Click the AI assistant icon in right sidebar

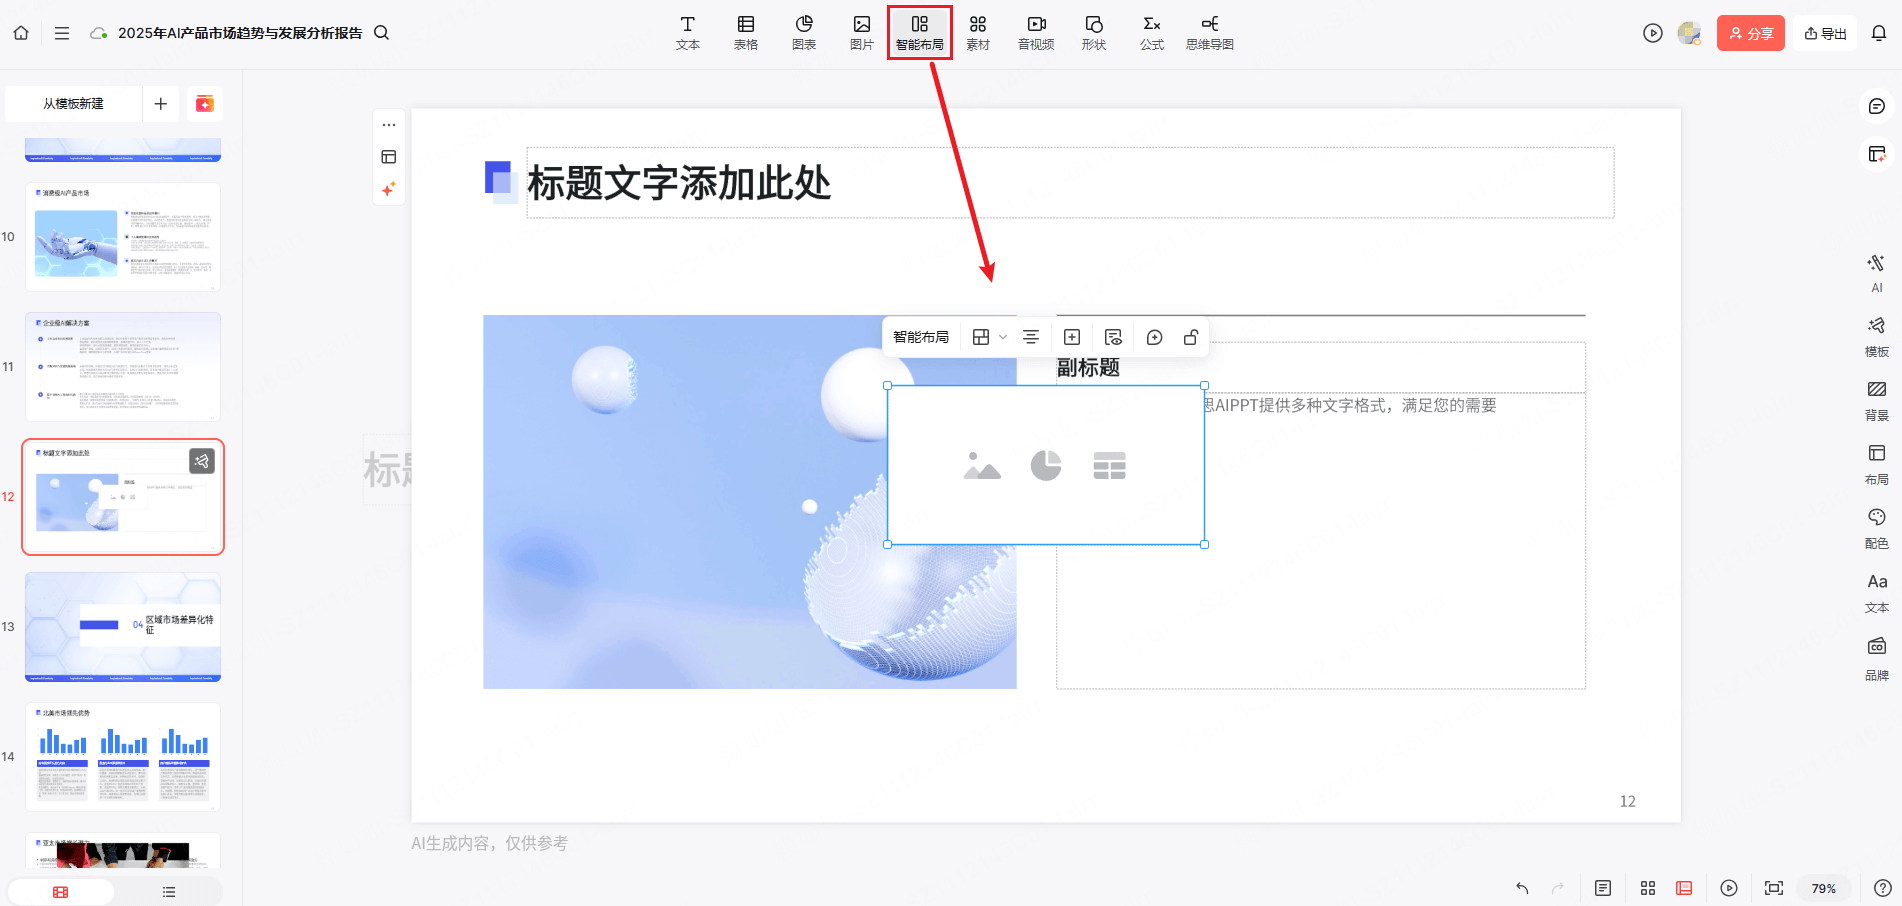pos(1877,272)
